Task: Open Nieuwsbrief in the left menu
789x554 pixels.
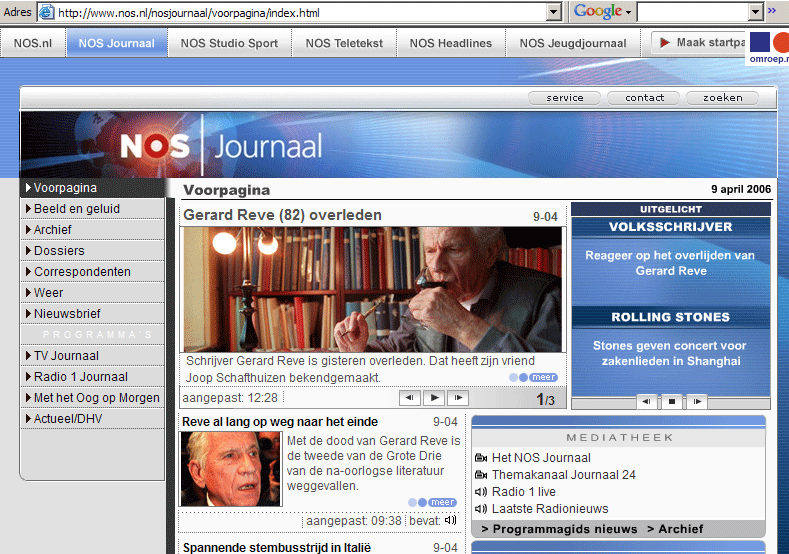Action: tap(93, 313)
